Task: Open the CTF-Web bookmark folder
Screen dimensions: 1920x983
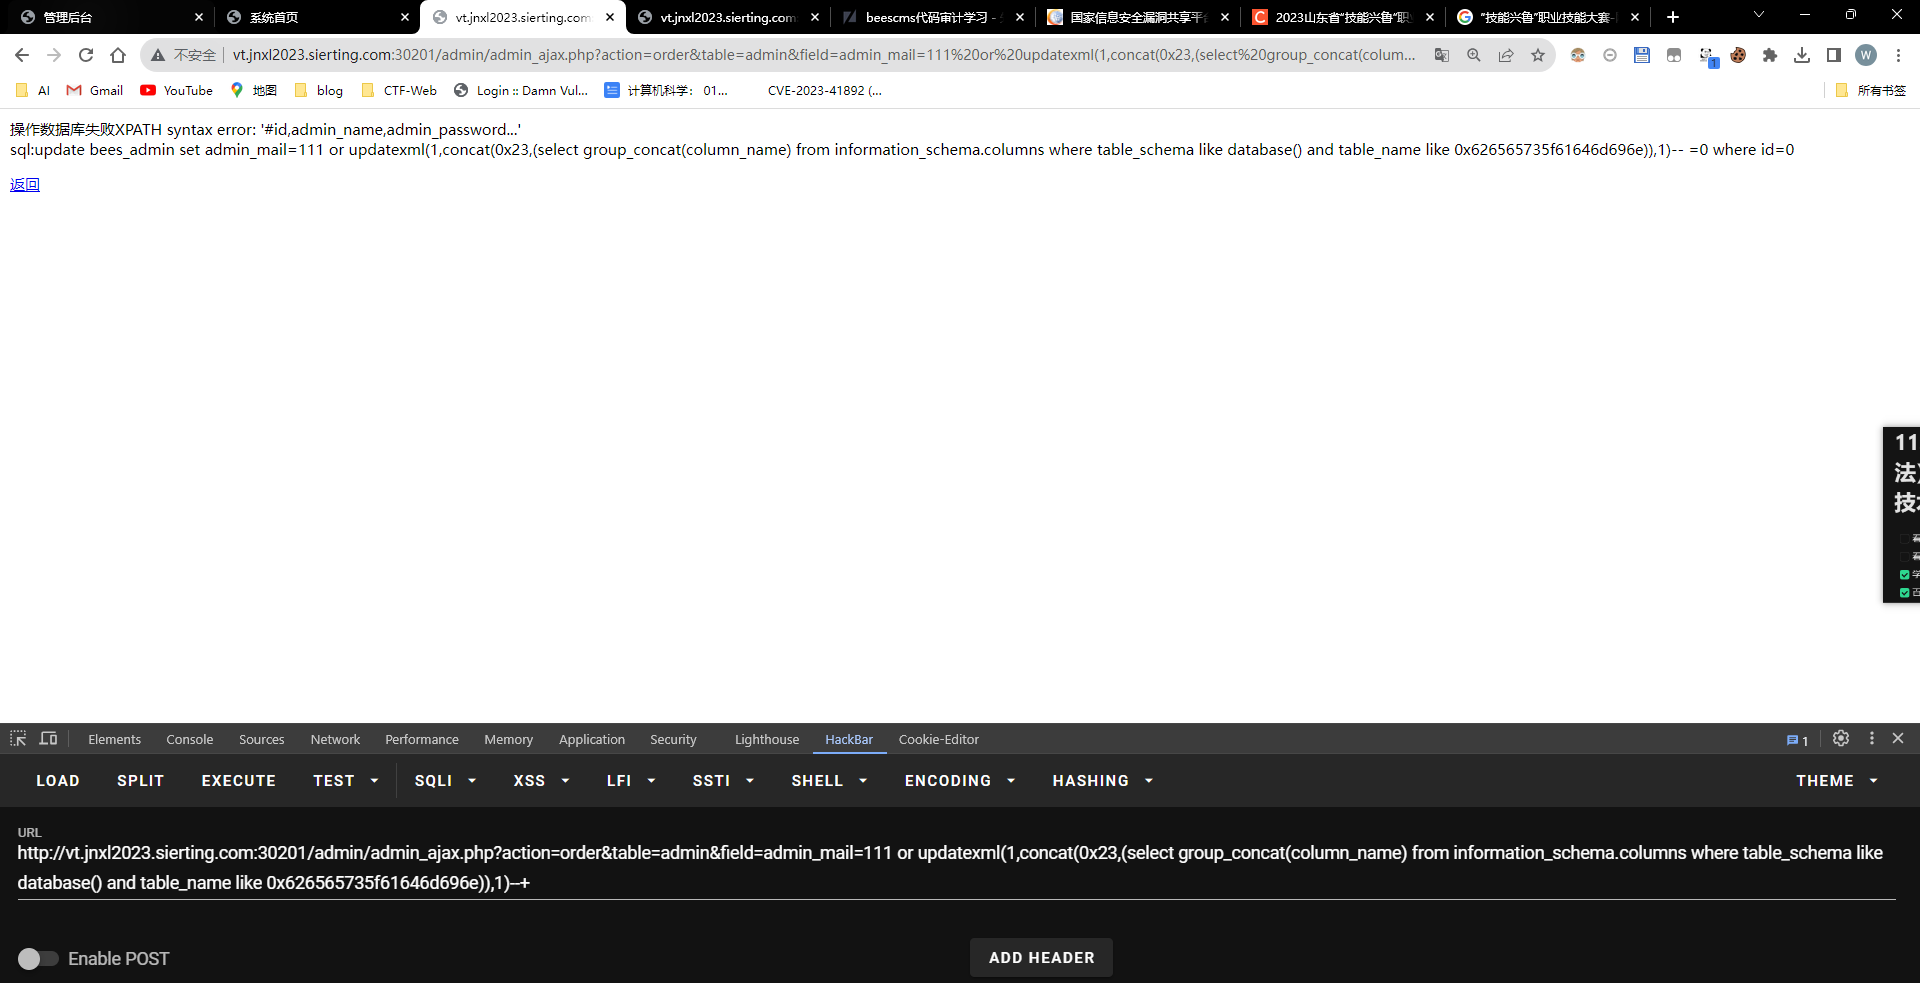Action: 399,90
